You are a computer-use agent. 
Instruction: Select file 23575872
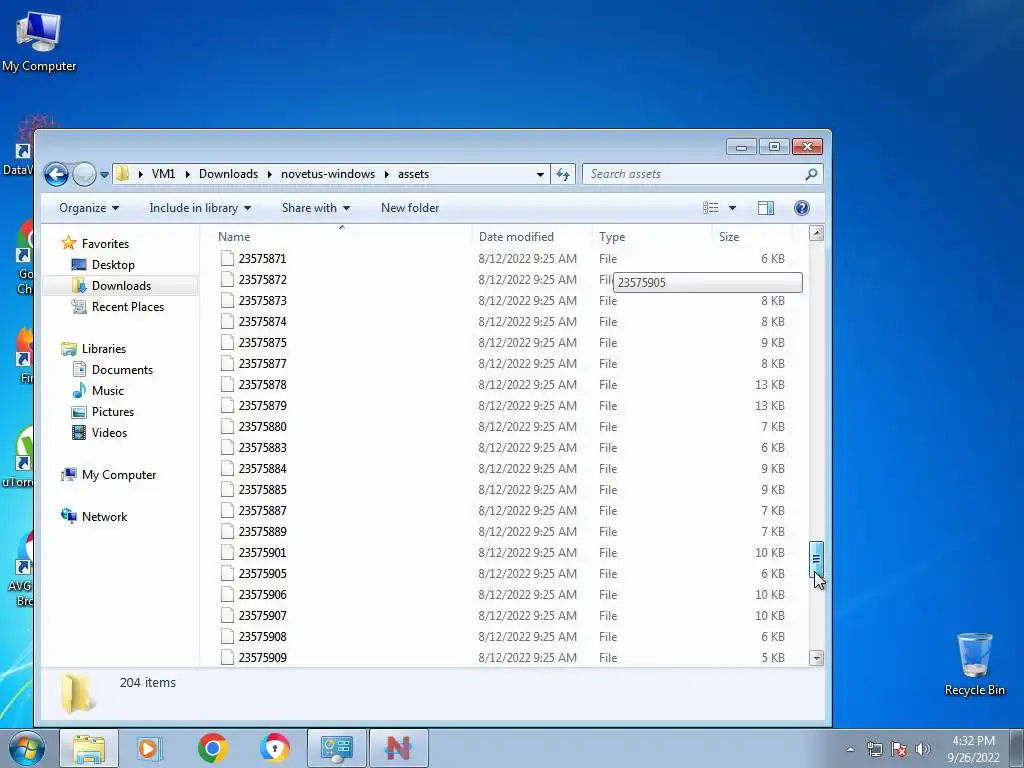(262, 280)
